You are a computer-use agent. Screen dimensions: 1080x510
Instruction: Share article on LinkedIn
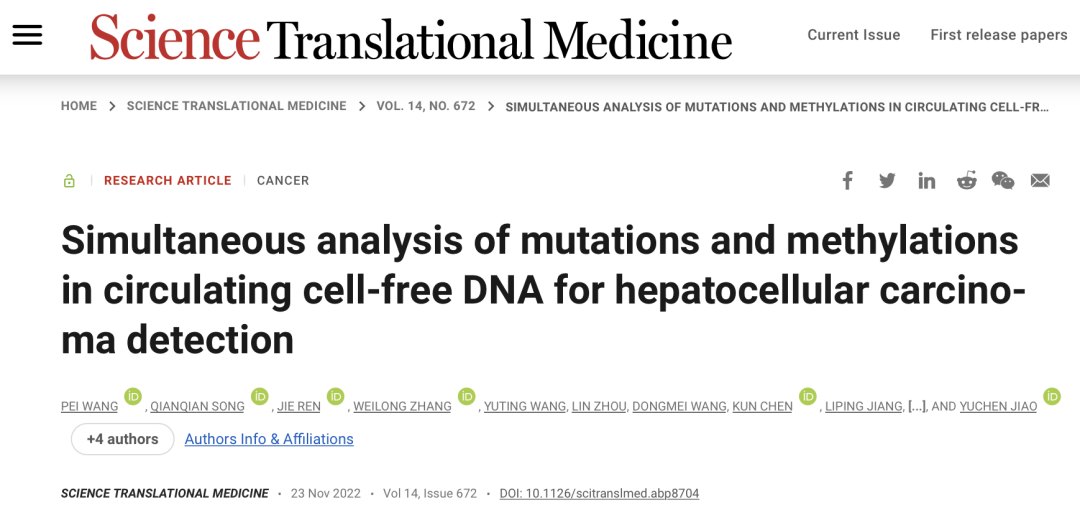click(927, 181)
